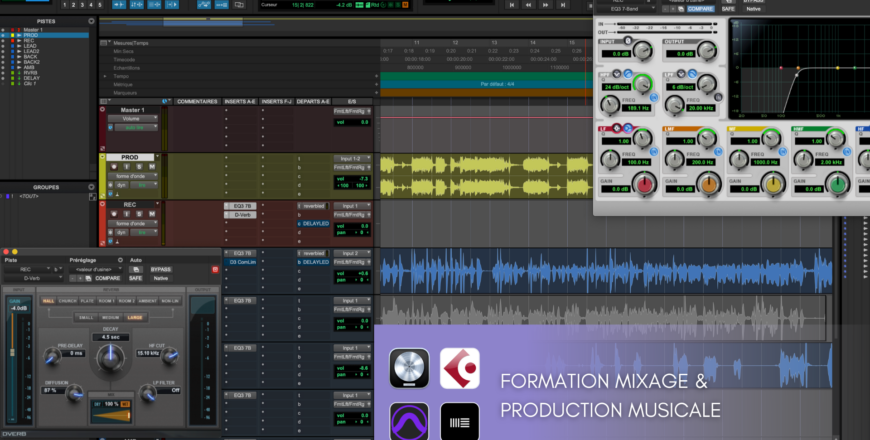Select the CHURCH reverb algorithm
Image resolution: width=870 pixels, height=440 pixels.
(x=68, y=301)
